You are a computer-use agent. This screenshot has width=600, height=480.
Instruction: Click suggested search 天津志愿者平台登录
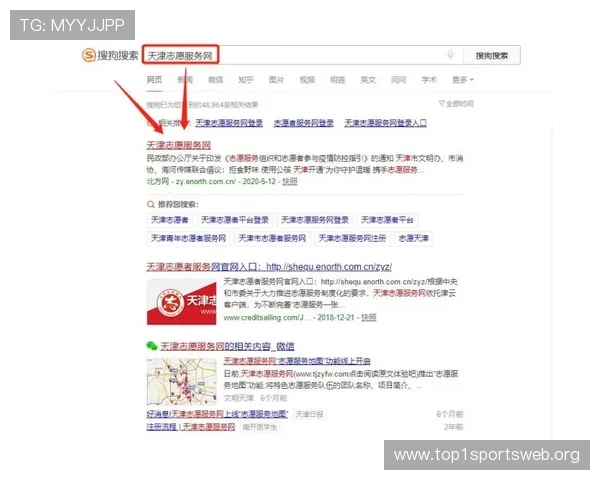[x=235, y=220]
